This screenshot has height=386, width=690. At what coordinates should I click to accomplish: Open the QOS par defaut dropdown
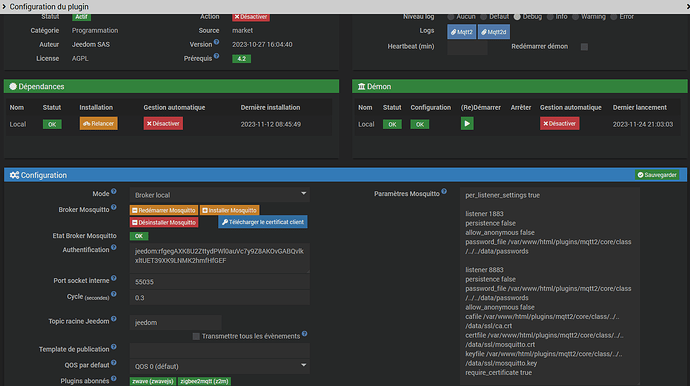220,366
